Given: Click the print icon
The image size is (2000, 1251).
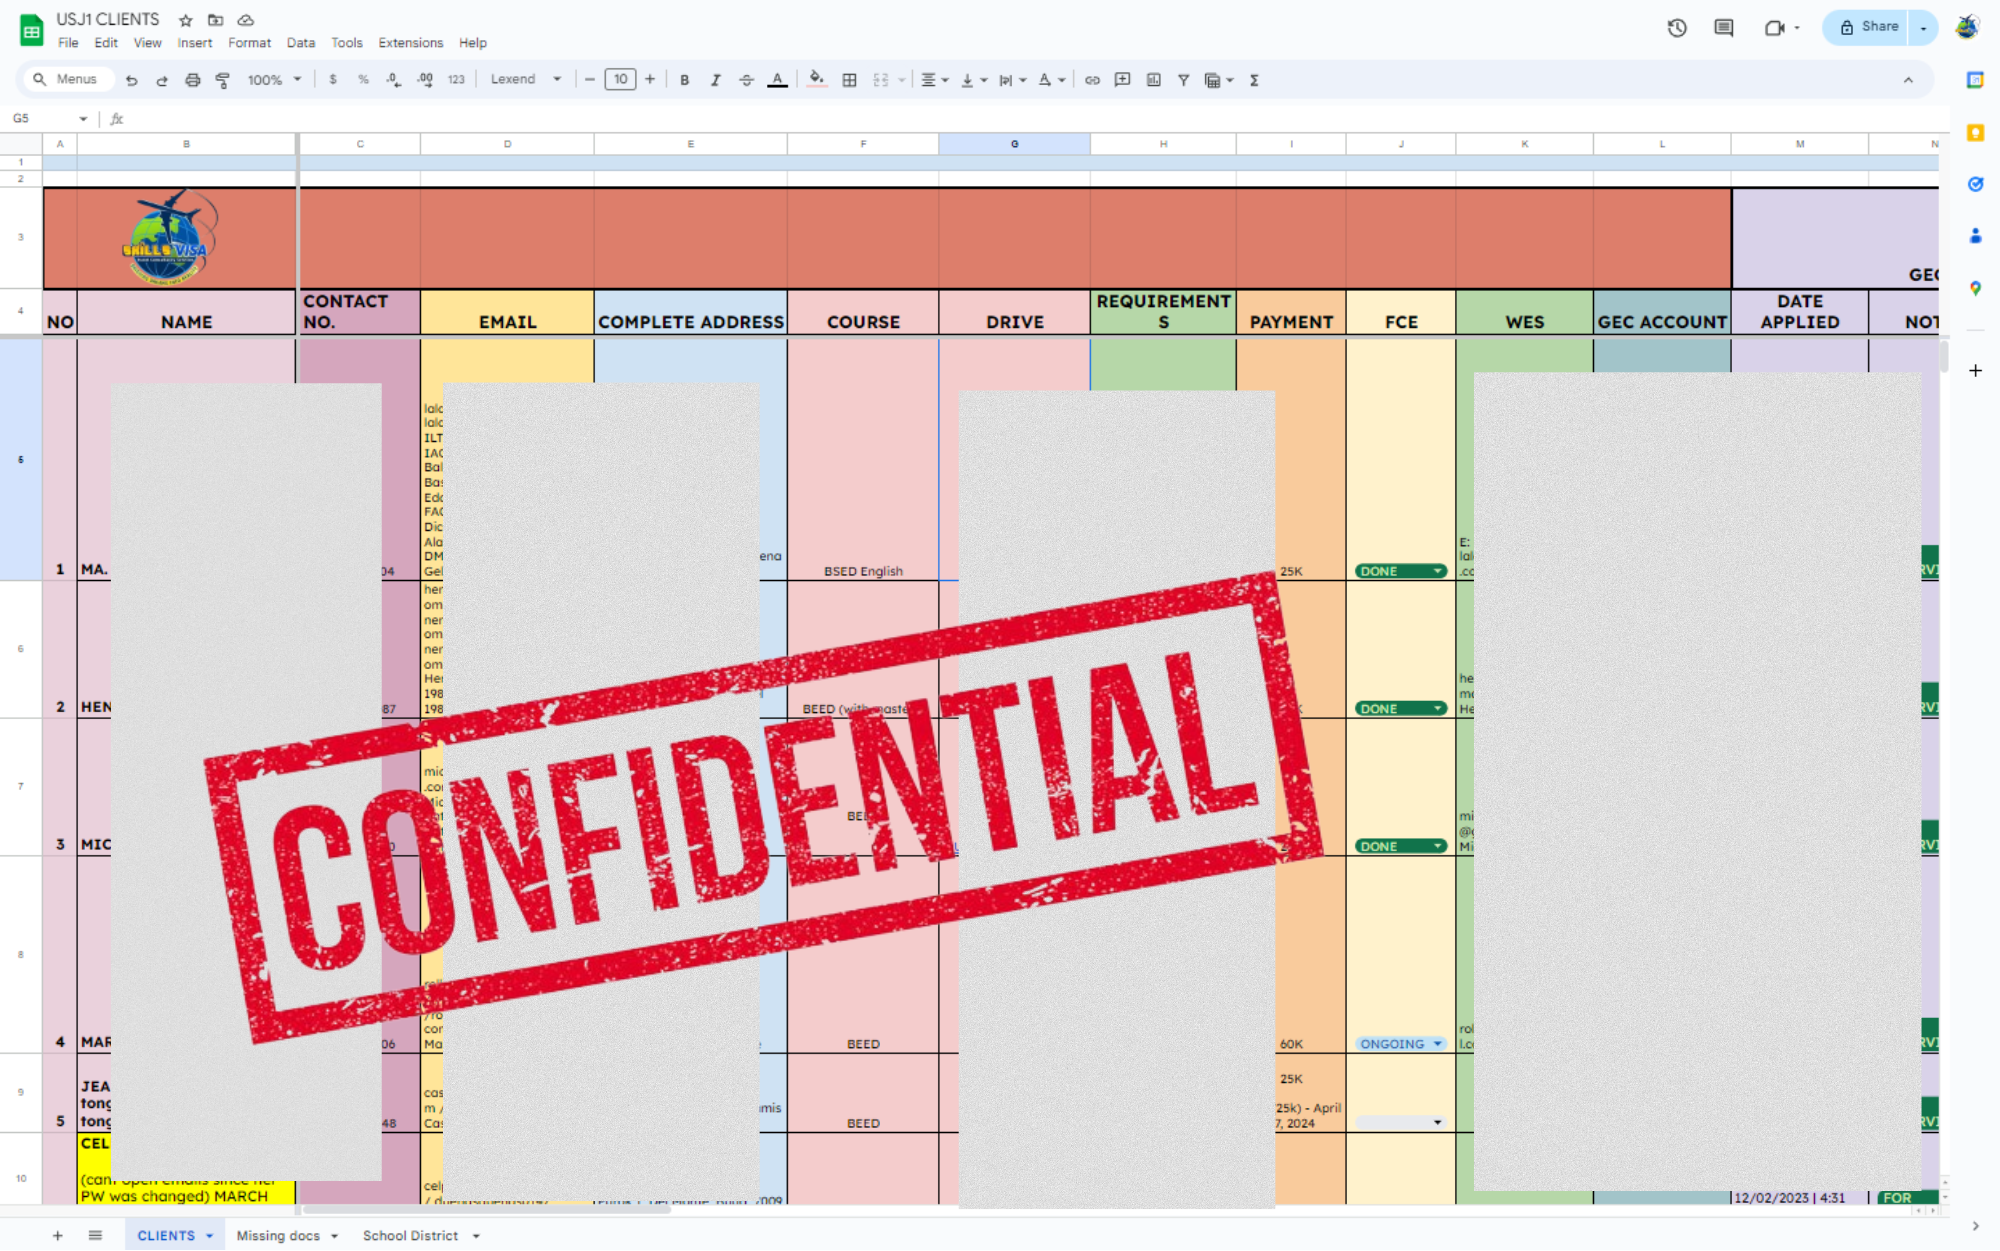Looking at the screenshot, I should 192,80.
